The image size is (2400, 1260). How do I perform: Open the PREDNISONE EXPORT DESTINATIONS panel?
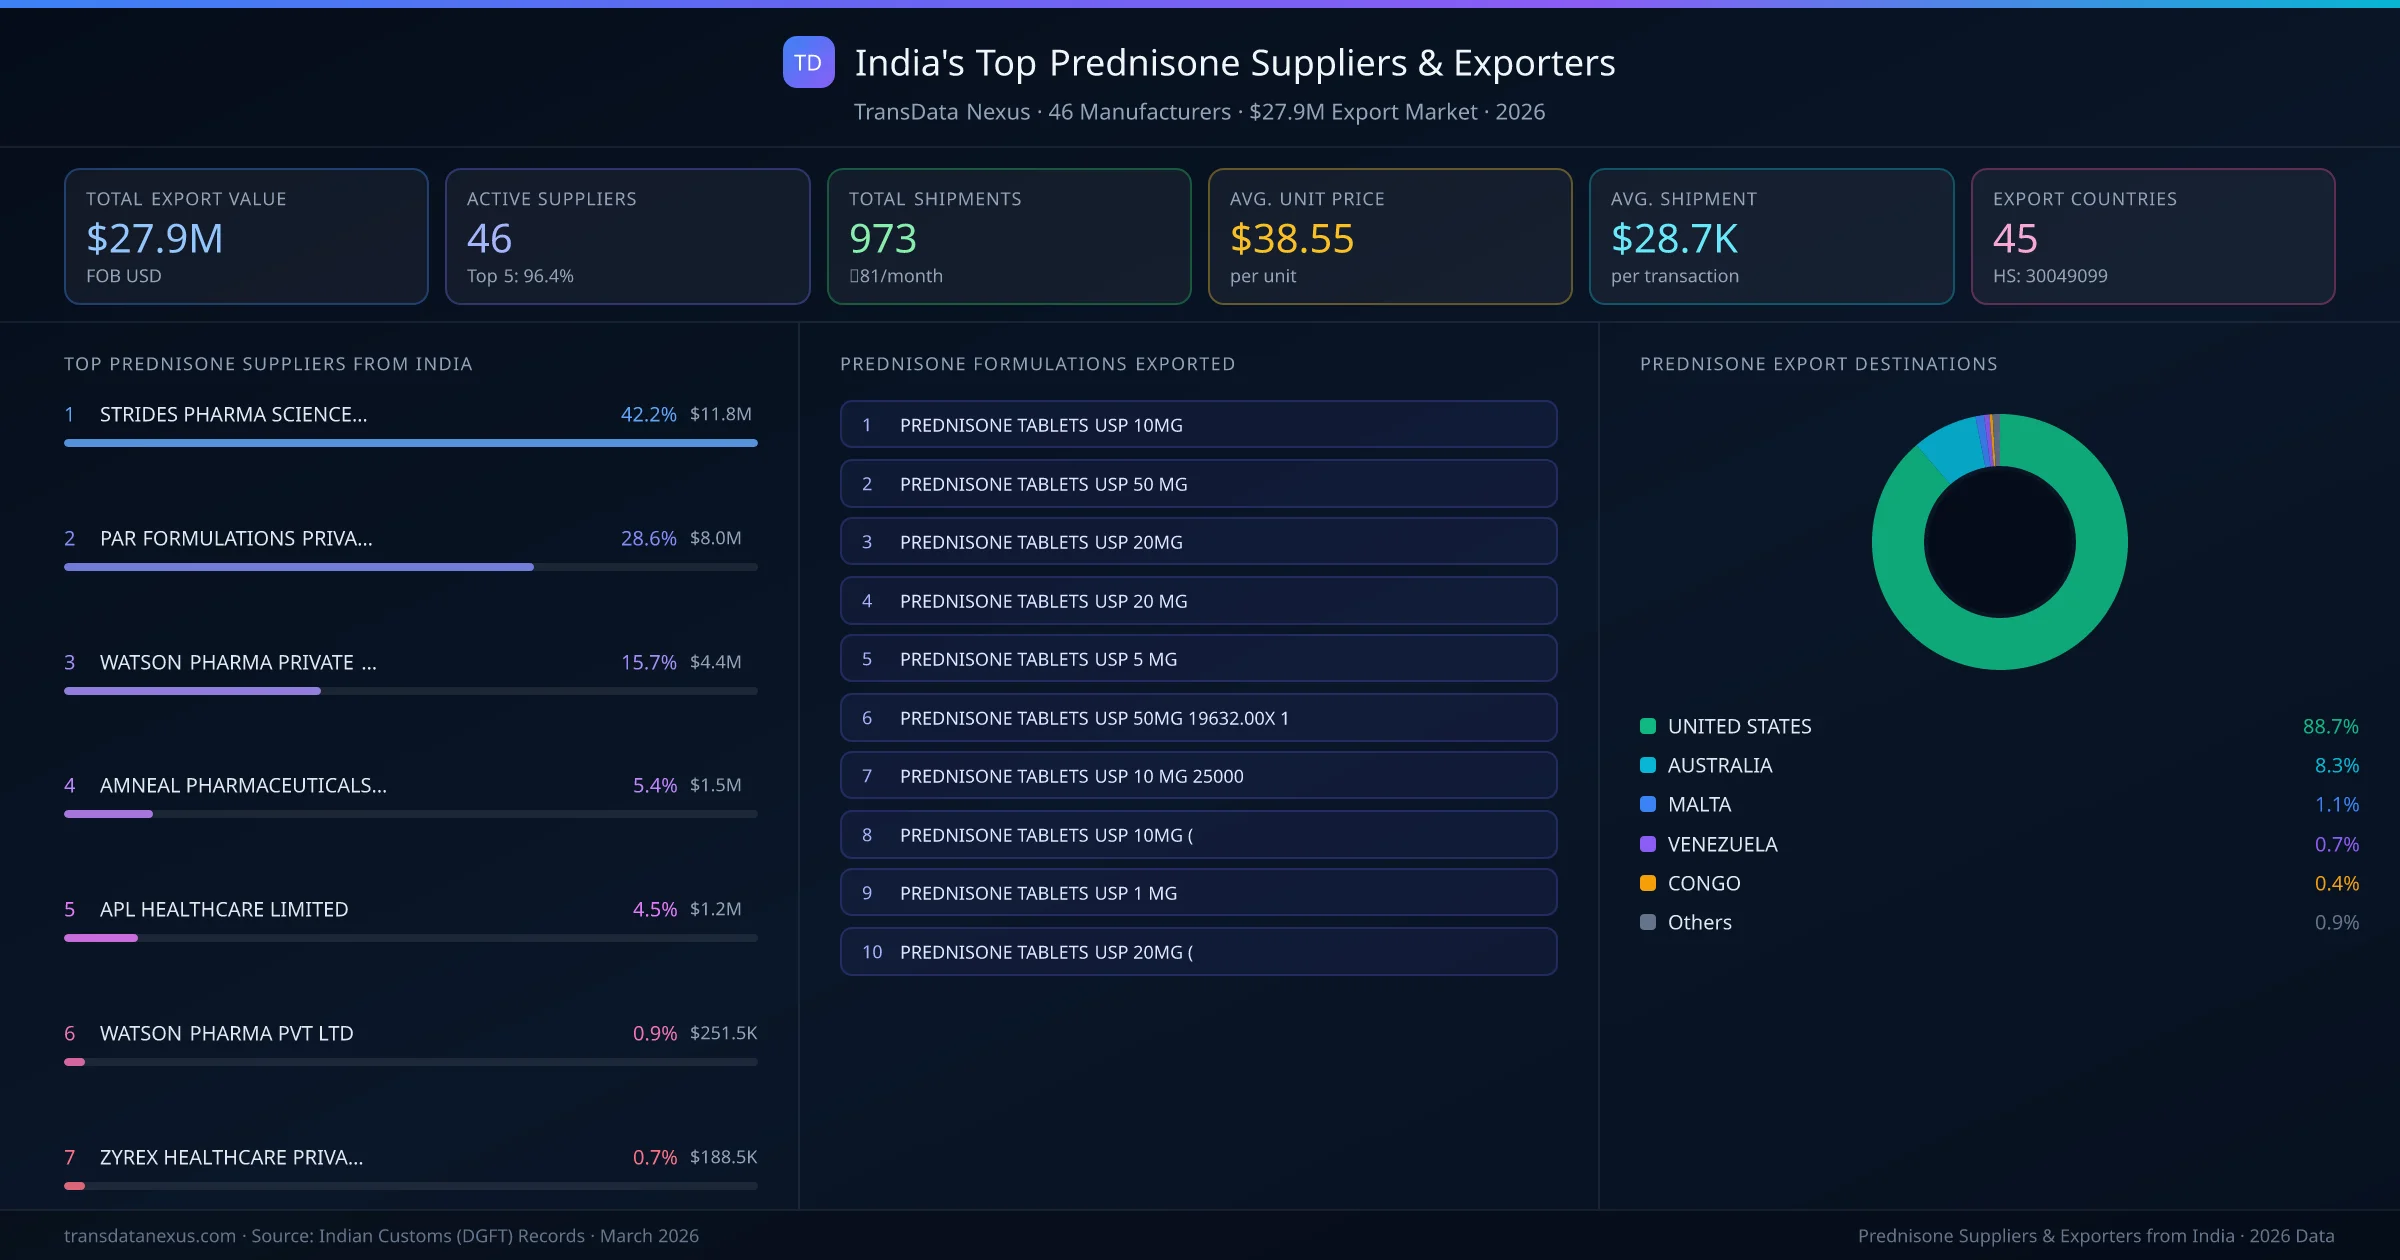1819,364
